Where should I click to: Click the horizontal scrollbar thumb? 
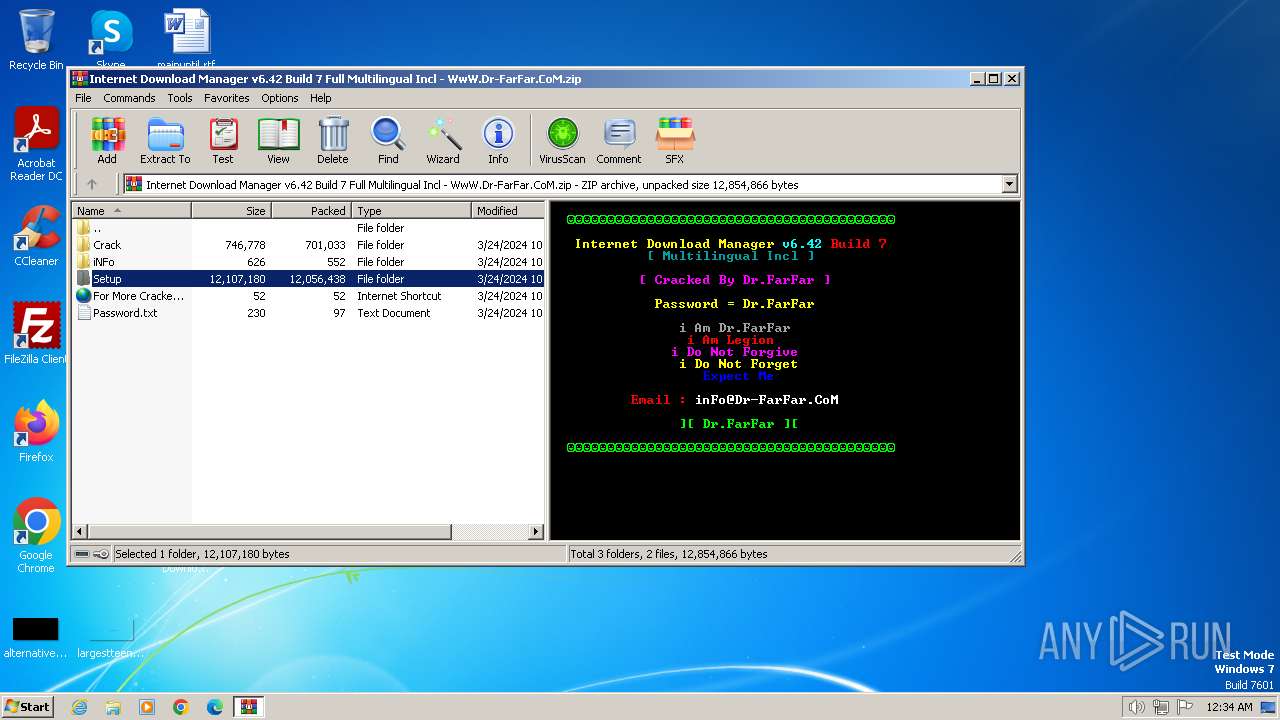pyautogui.click(x=270, y=532)
